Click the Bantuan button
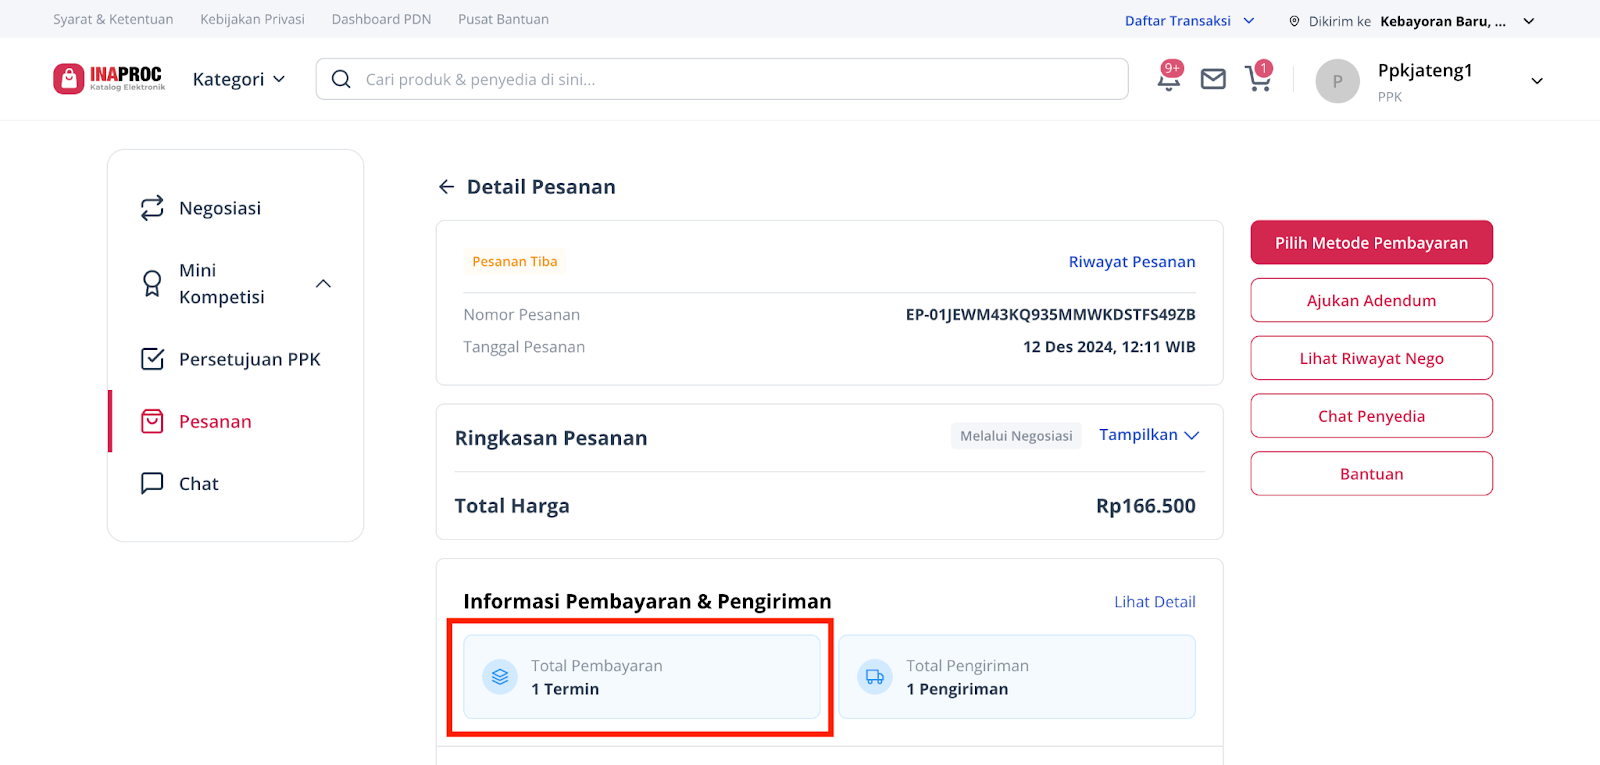Image resolution: width=1600 pixels, height=765 pixels. [1371, 474]
